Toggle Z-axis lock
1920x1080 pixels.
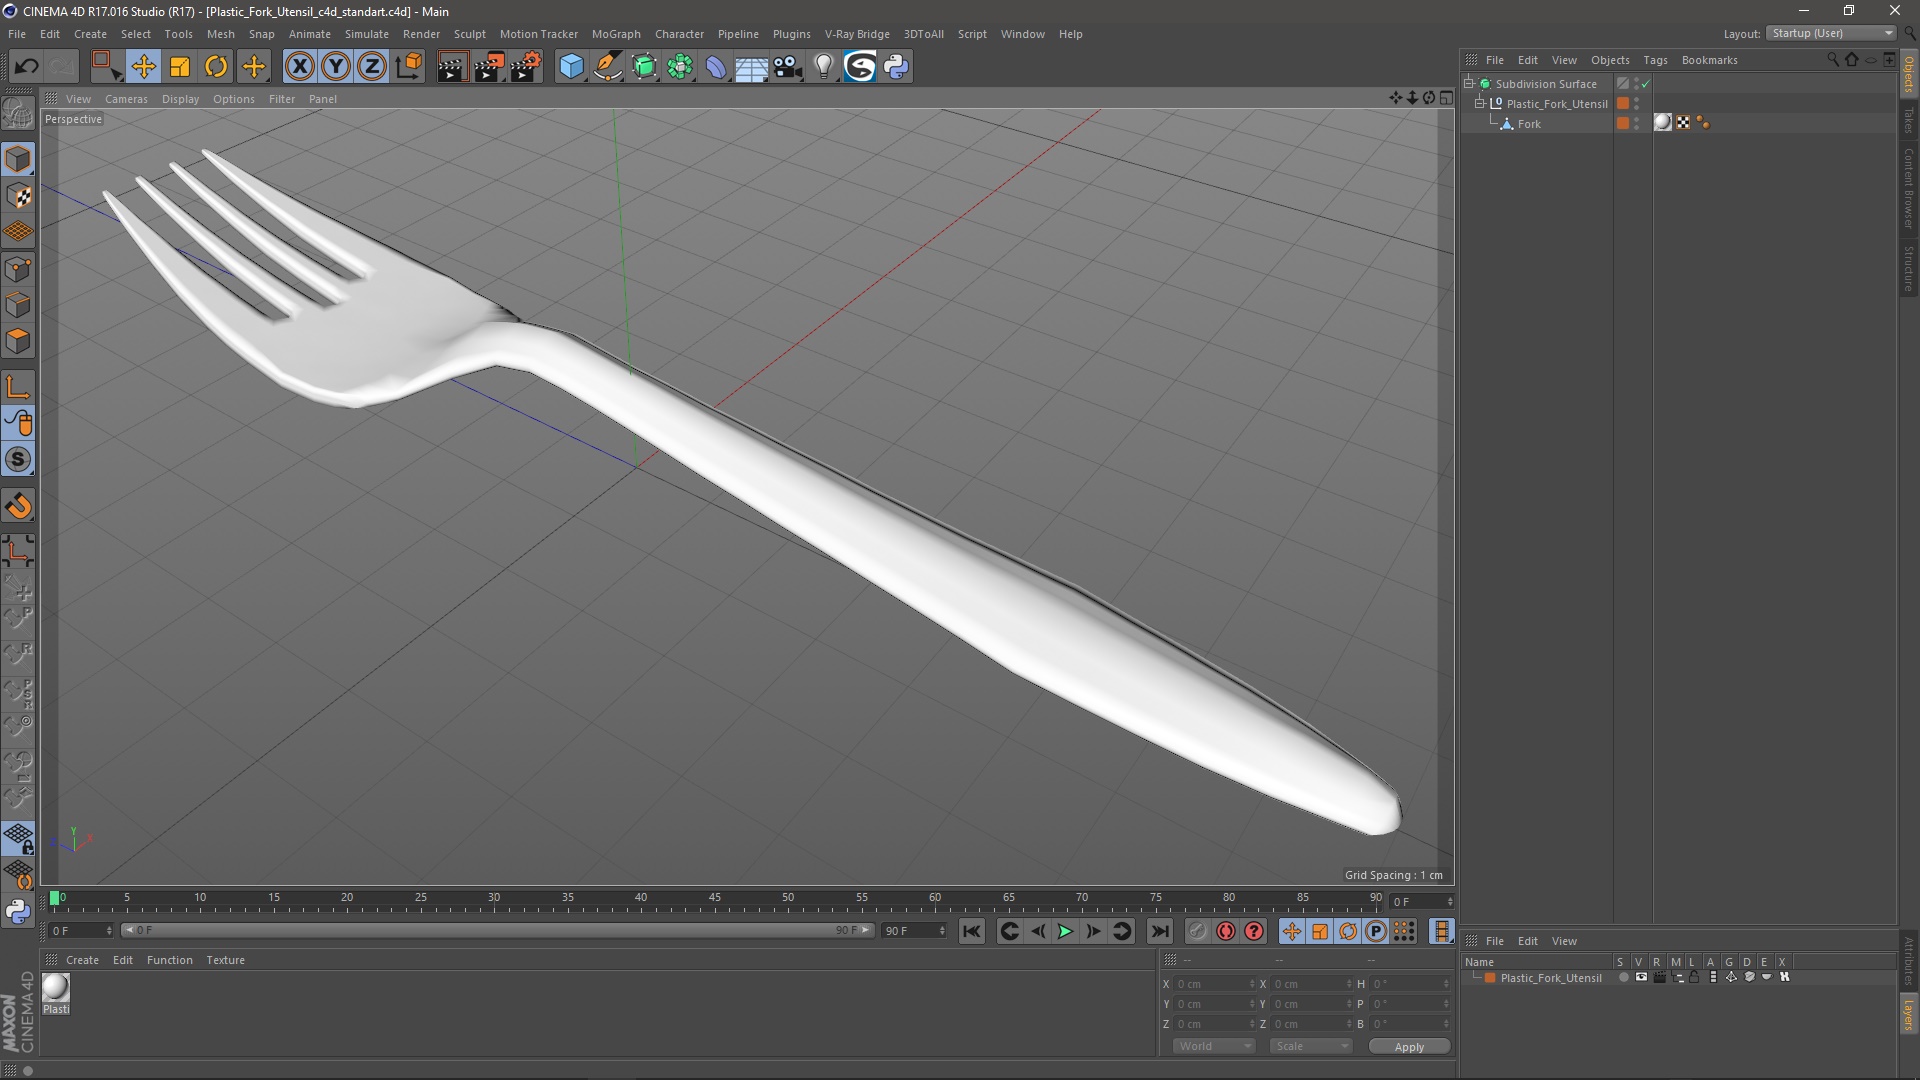[x=371, y=67]
